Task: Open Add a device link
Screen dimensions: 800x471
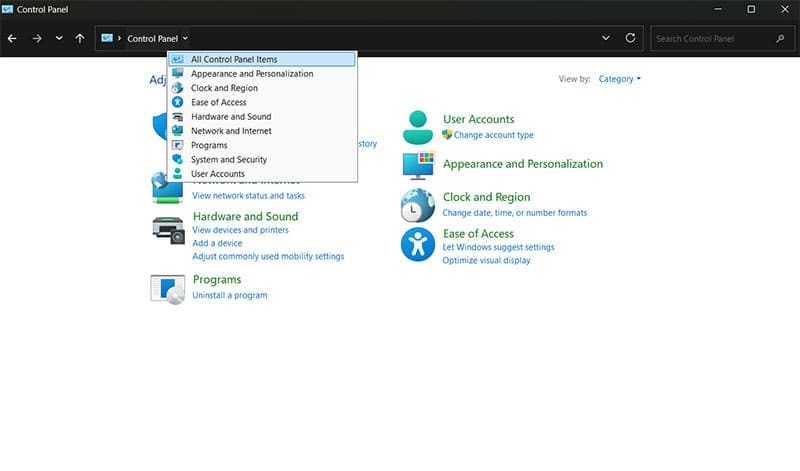Action: pos(217,243)
